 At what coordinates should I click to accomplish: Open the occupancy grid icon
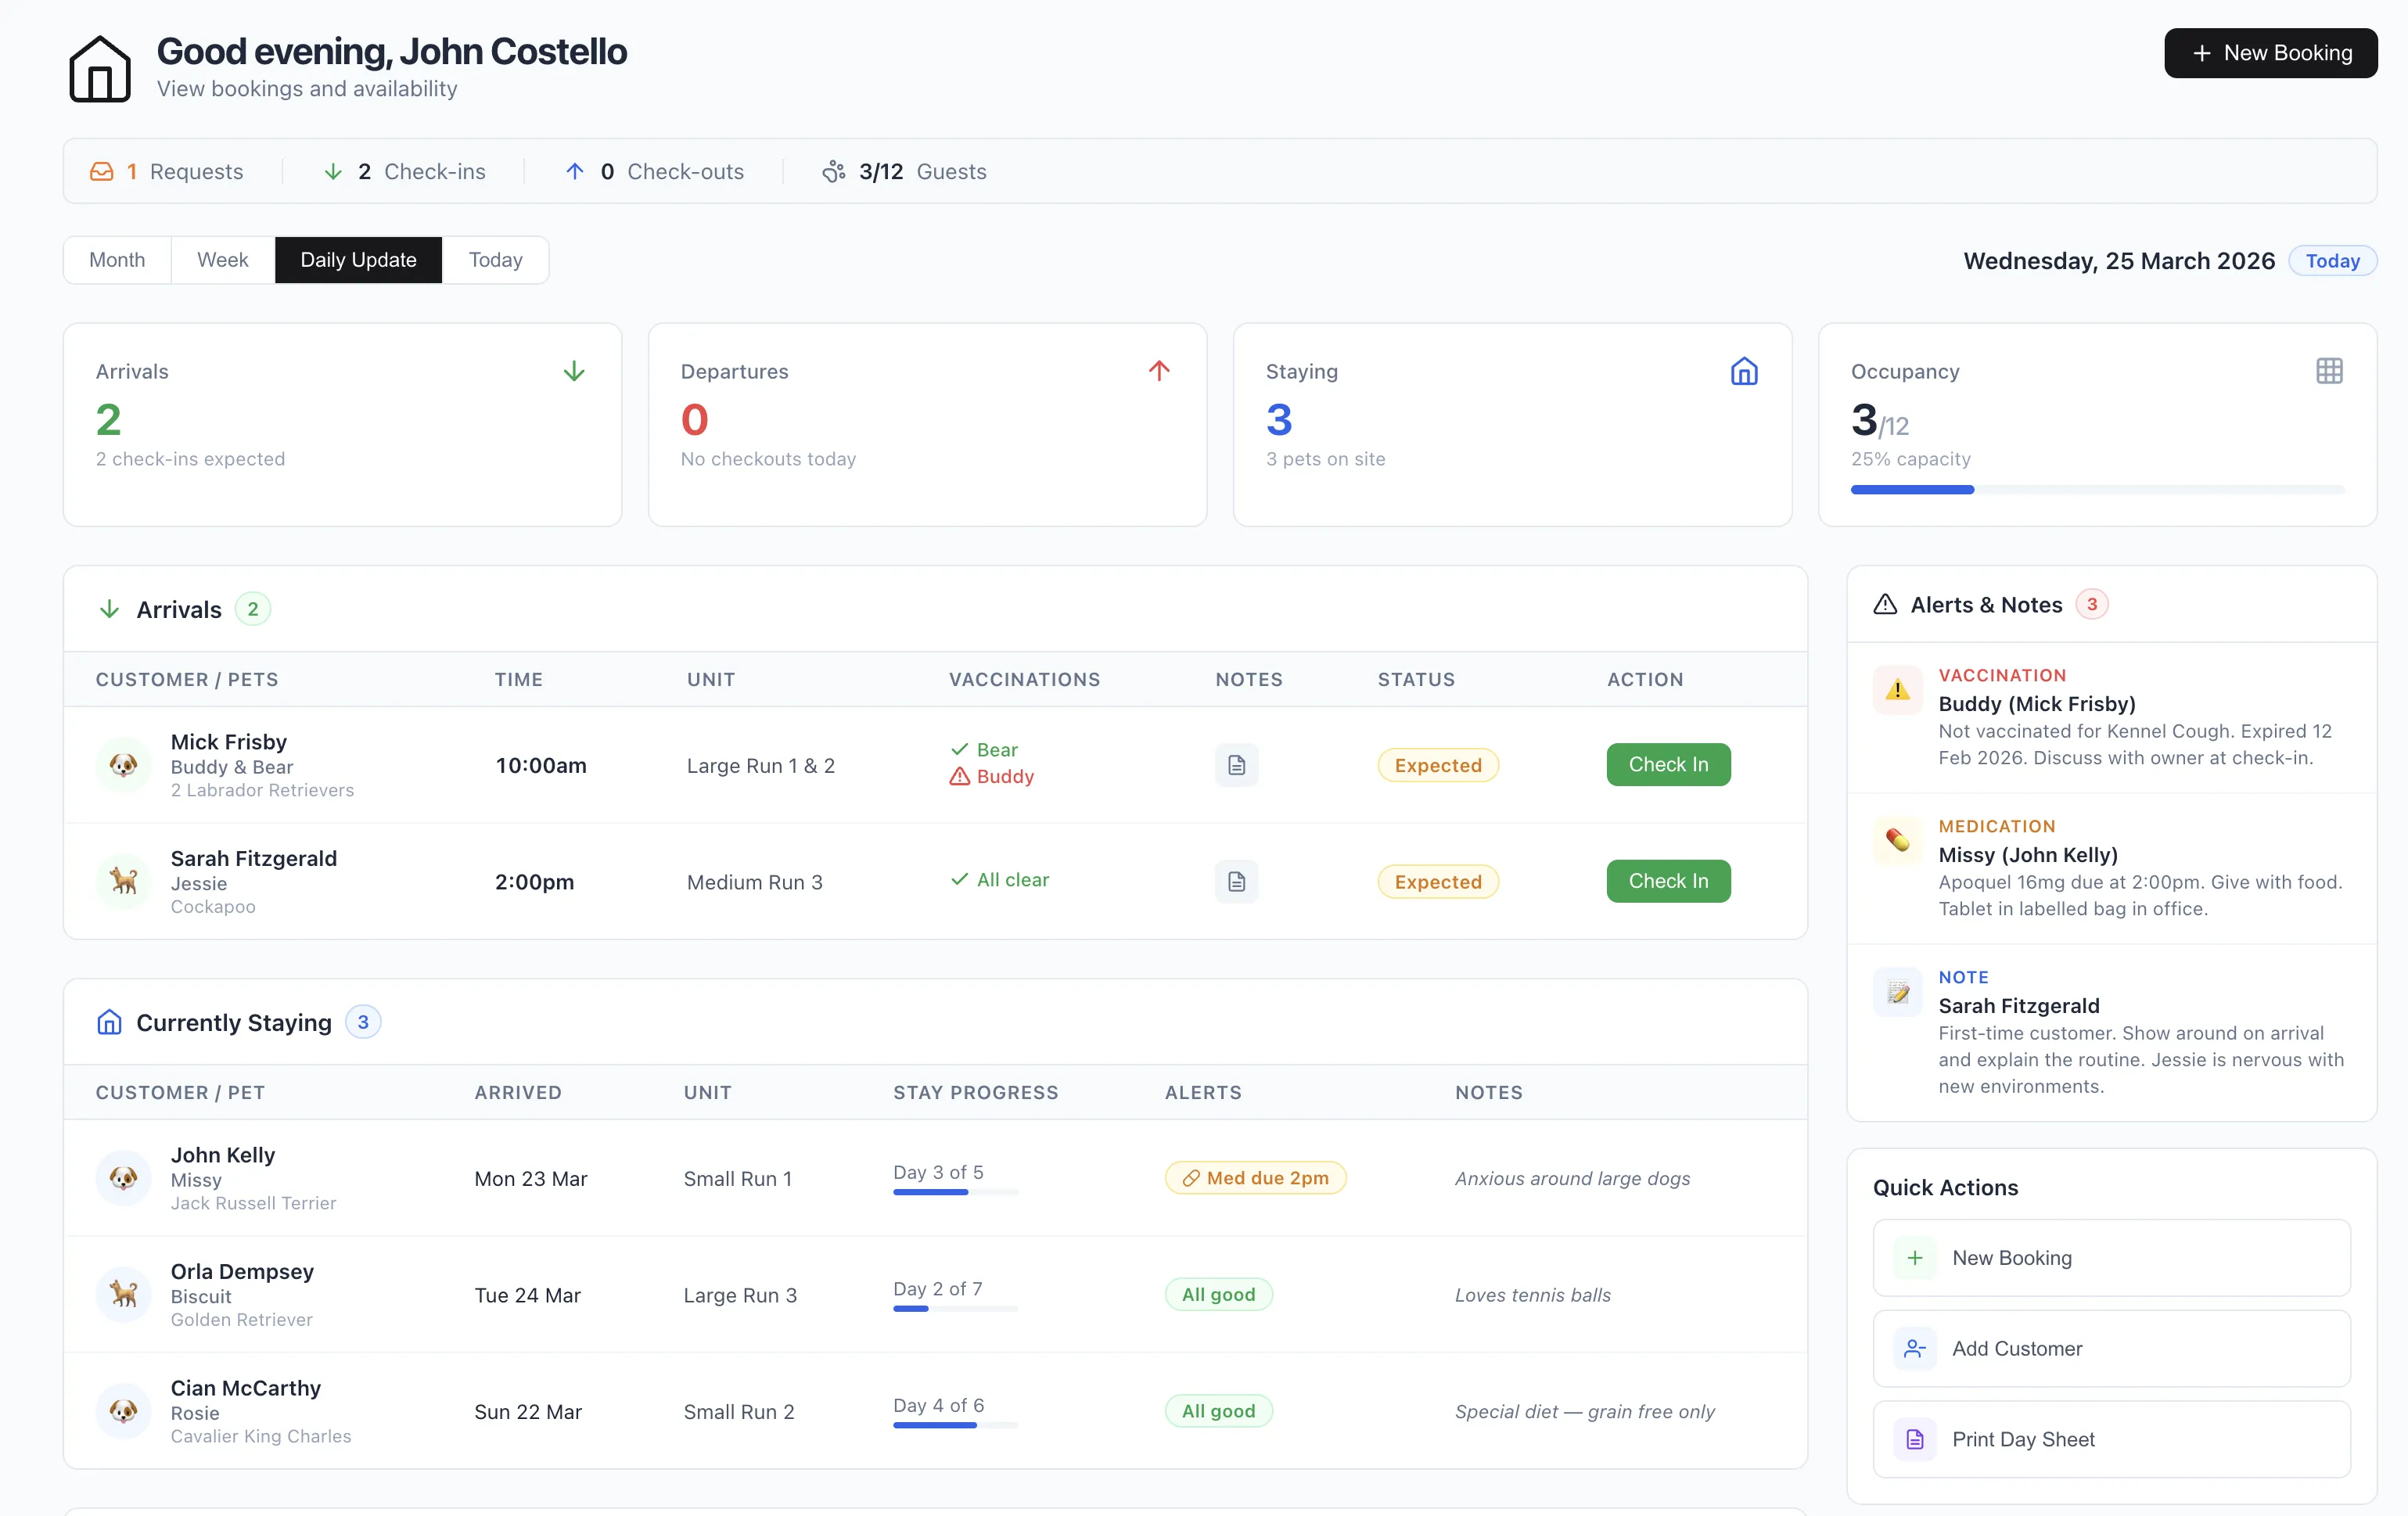(x=2329, y=370)
